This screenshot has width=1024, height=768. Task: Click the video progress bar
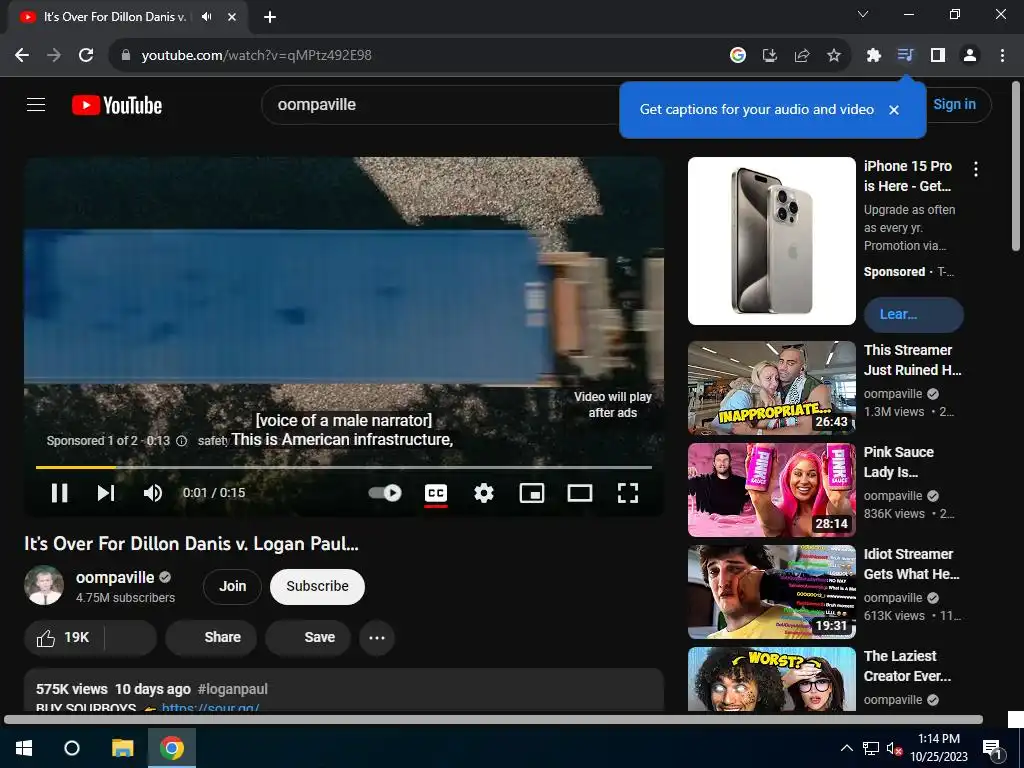coord(344,468)
